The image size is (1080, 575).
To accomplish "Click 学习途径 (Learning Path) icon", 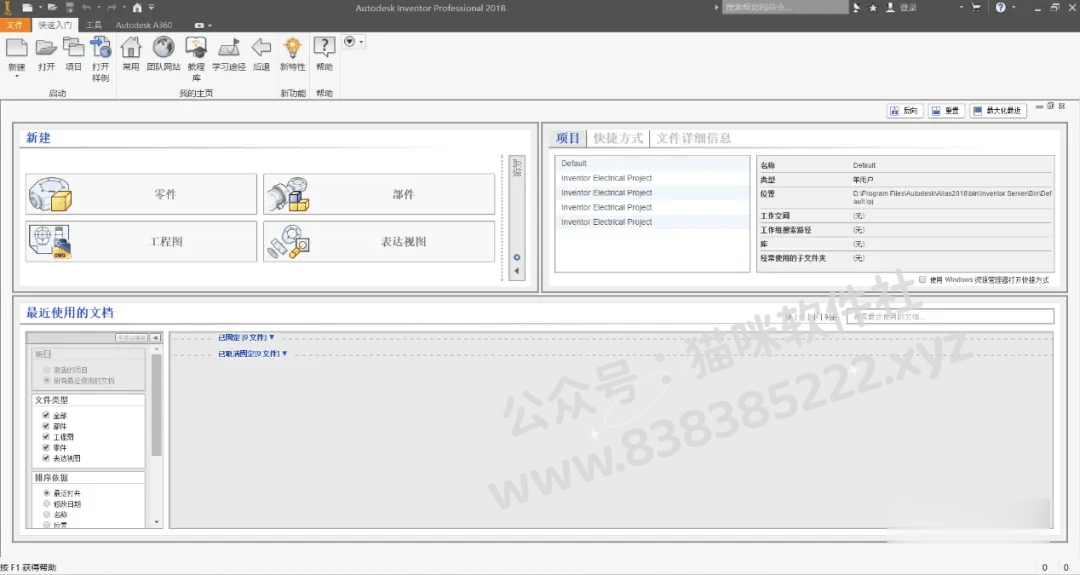I will pyautogui.click(x=229, y=48).
